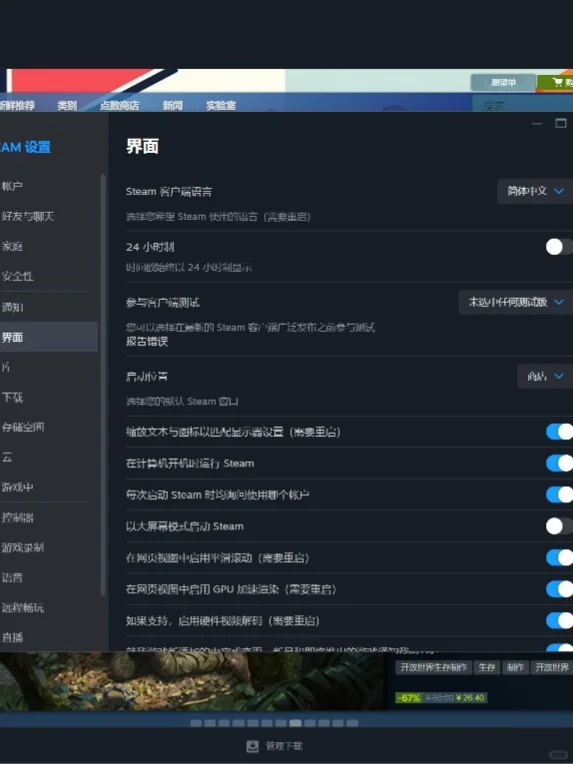The height and width of the screenshot is (764, 573).
Task: Open the 存储空间 settings section
Action: click(x=22, y=427)
